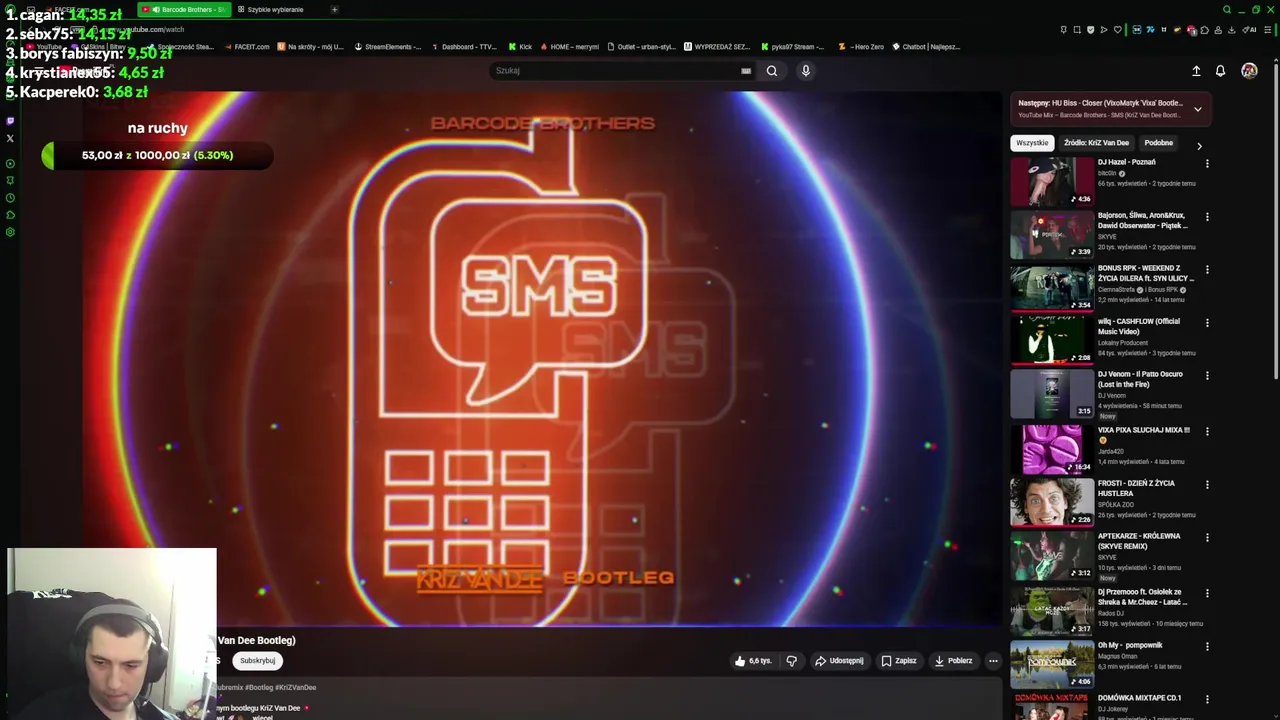Screen dimensions: 1280x720
Task: Open VIXA PIXA SLUCHAJ MIXA thumbnail
Action: 1052,449
